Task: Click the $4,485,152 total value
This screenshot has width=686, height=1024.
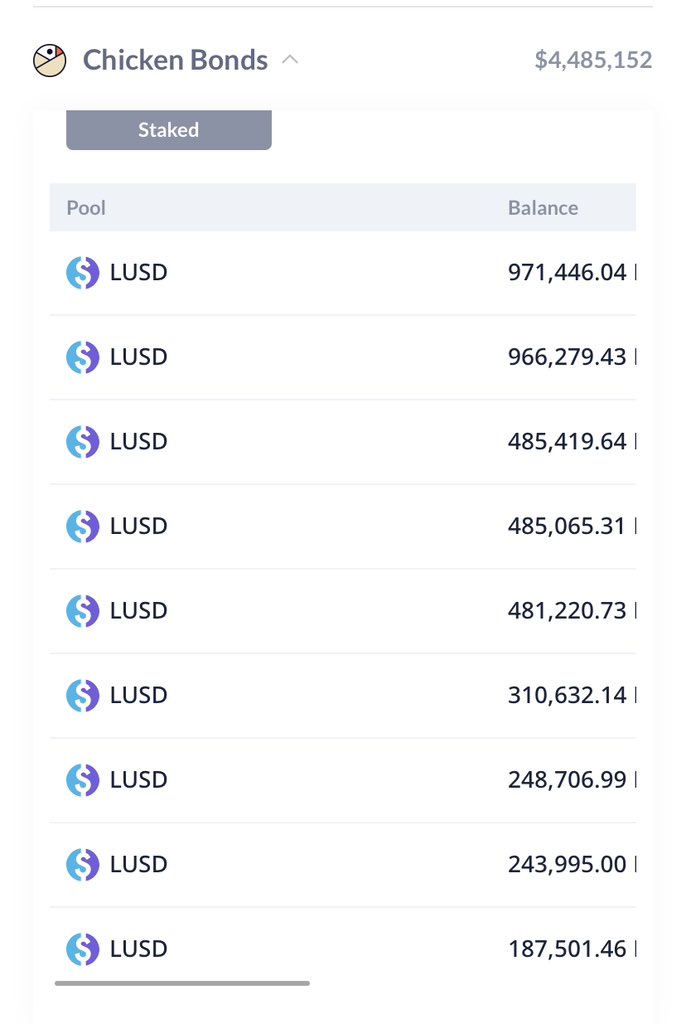Action: tap(593, 60)
